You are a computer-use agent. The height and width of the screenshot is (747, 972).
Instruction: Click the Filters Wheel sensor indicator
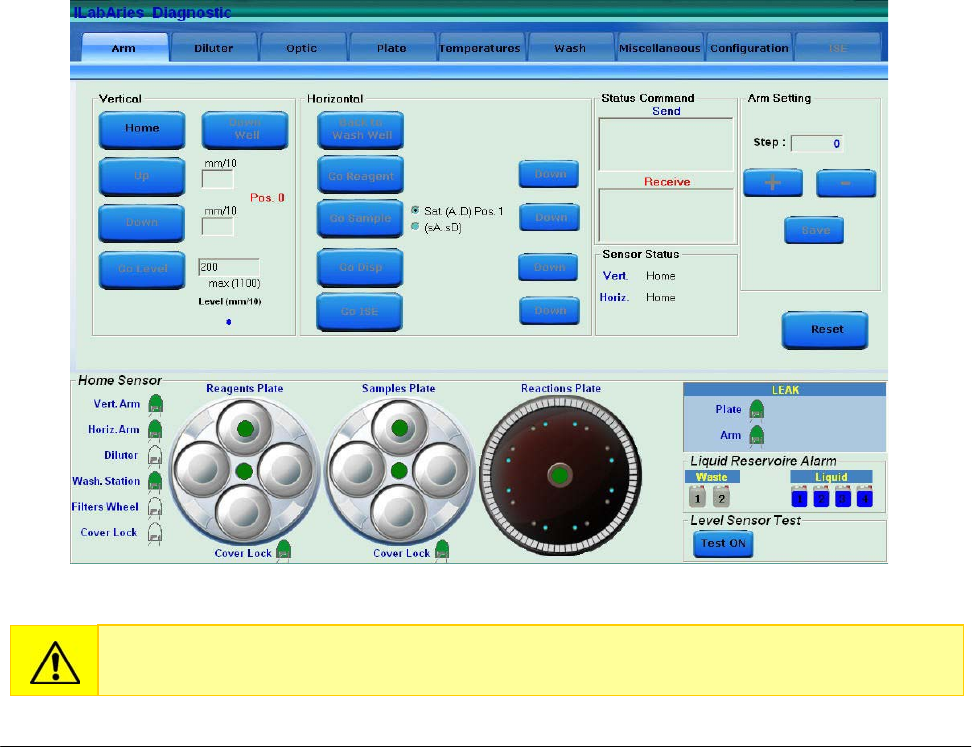(x=155, y=507)
